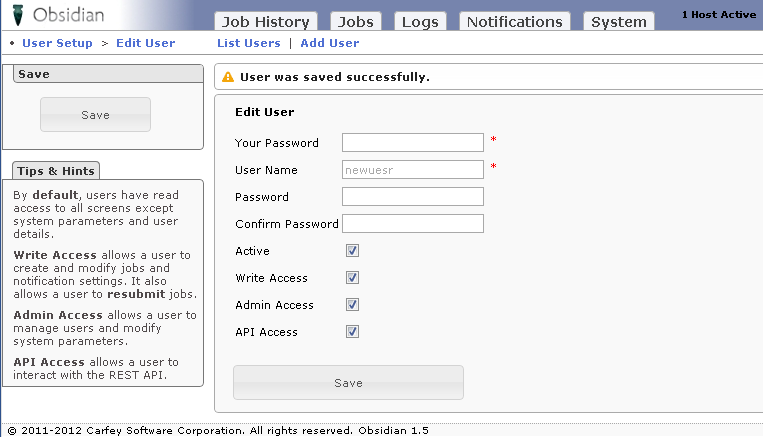Go to the Notifications tab
The image size is (763, 437).
(x=514, y=22)
